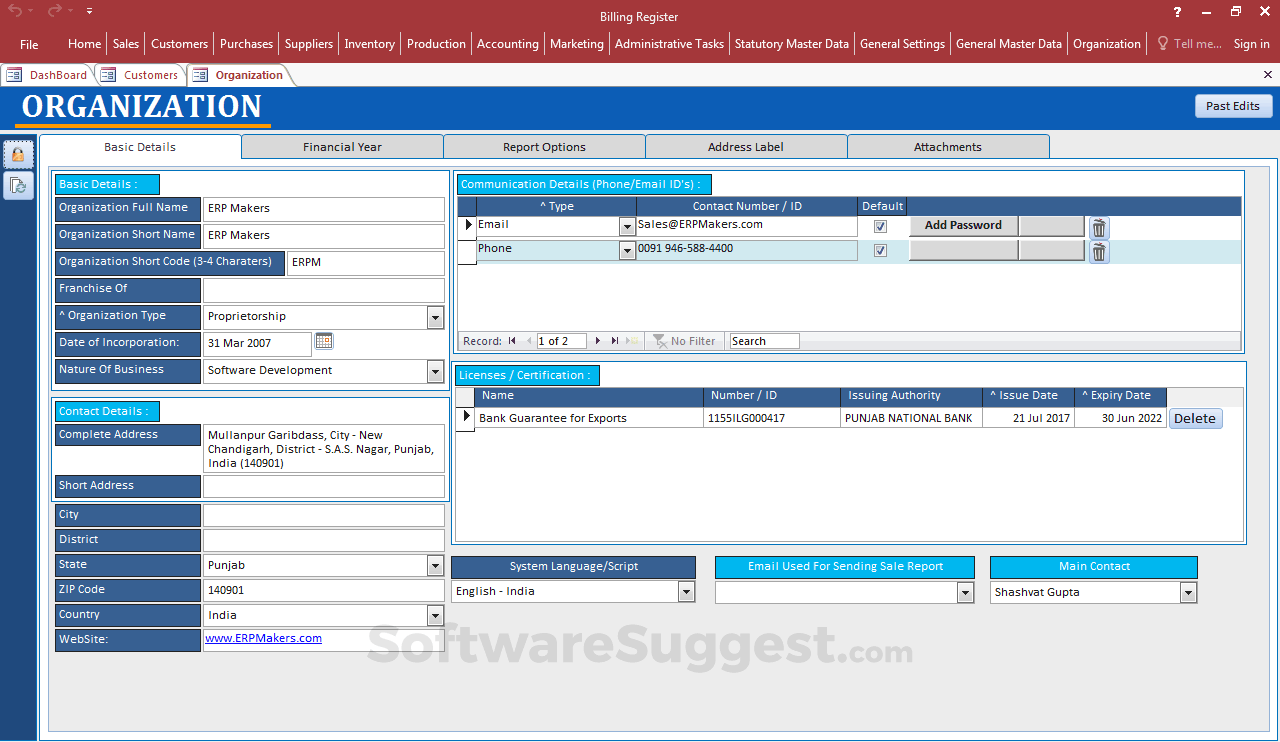Go to next record in navigator
This screenshot has width=1280, height=742.
pos(598,341)
